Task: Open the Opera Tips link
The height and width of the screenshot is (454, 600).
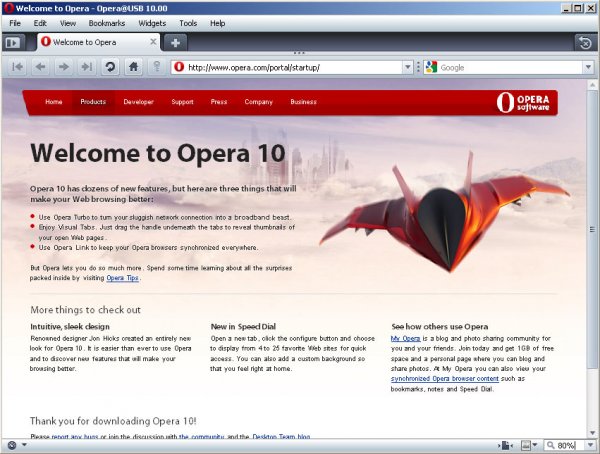Action: pyautogui.click(x=122, y=278)
